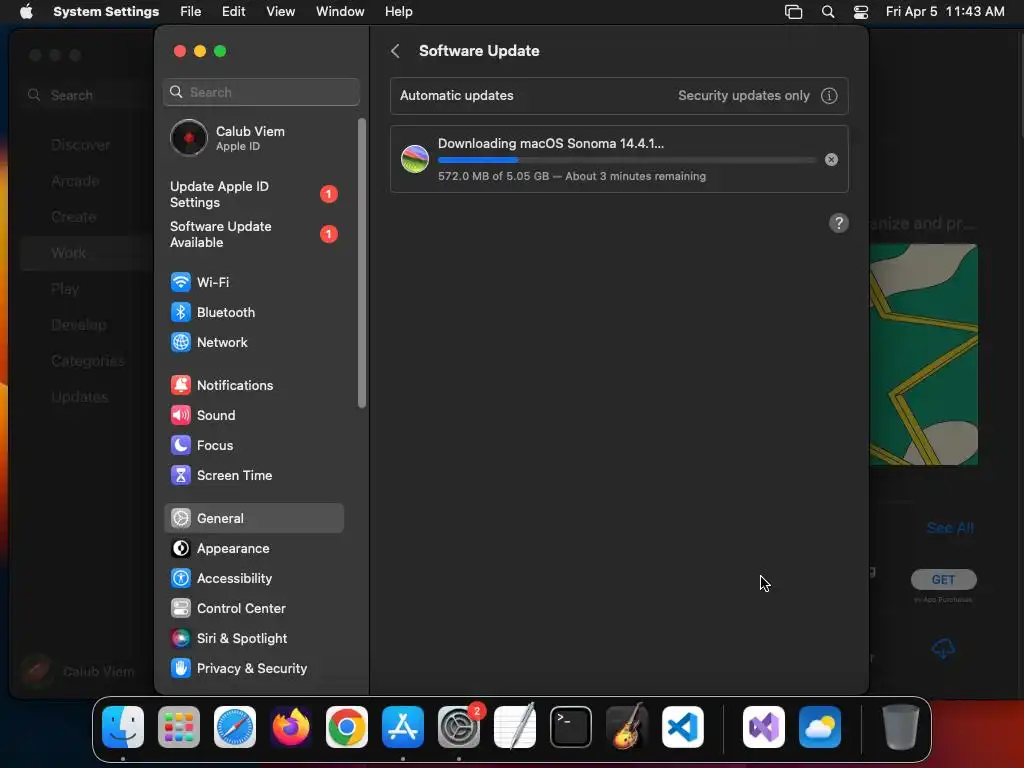Open Firefox from the Dock

coord(291,727)
